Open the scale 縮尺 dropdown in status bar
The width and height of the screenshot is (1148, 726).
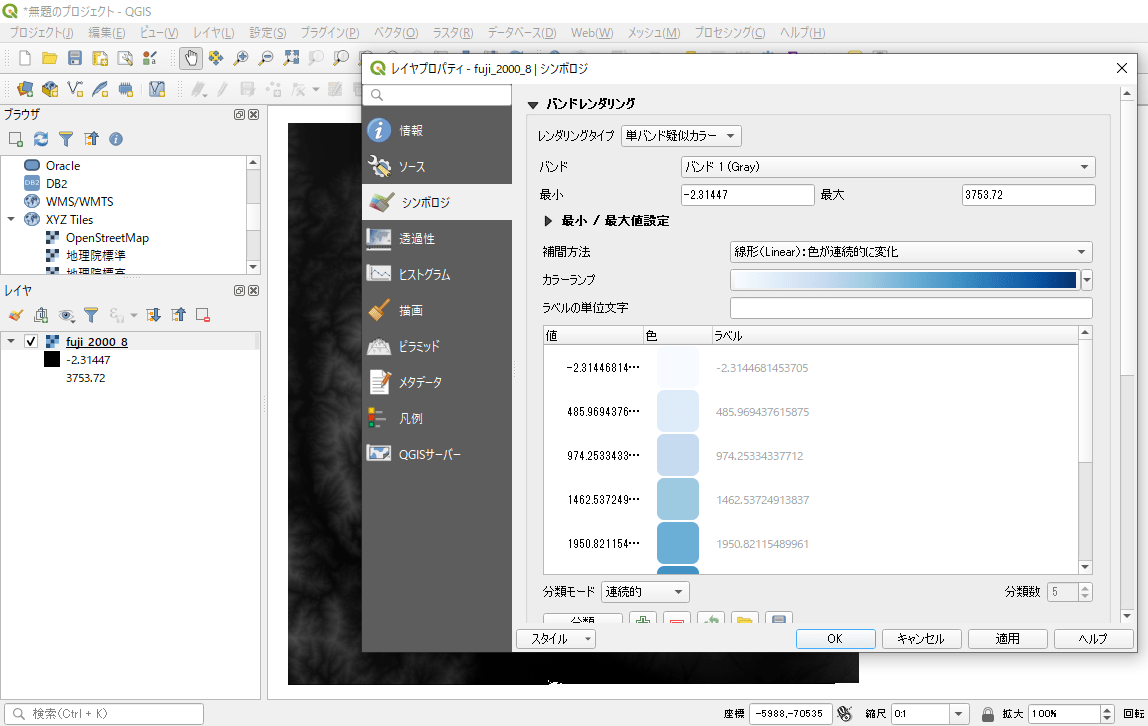(x=958, y=714)
